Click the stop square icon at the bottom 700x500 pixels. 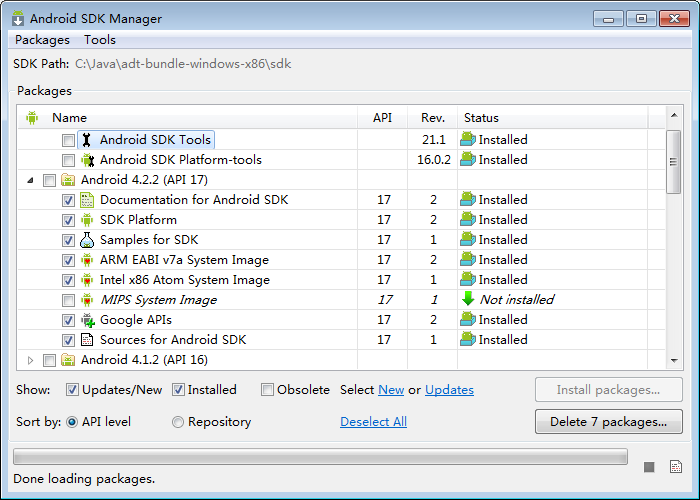tap(649, 467)
